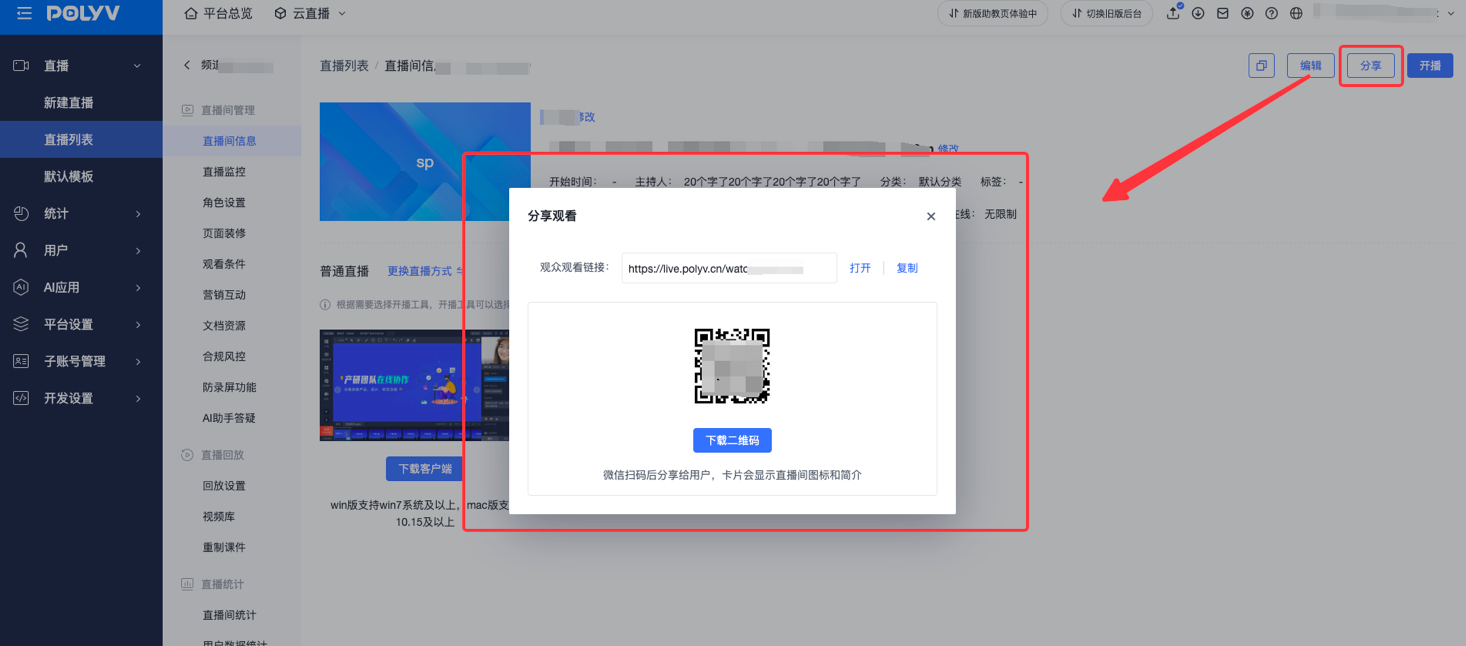Click the 用户 person icon
The image size is (1466, 646).
(x=21, y=251)
